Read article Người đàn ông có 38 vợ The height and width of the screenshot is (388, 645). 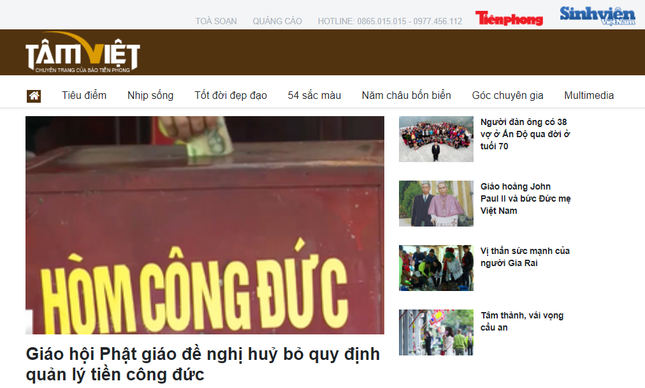[525, 134]
